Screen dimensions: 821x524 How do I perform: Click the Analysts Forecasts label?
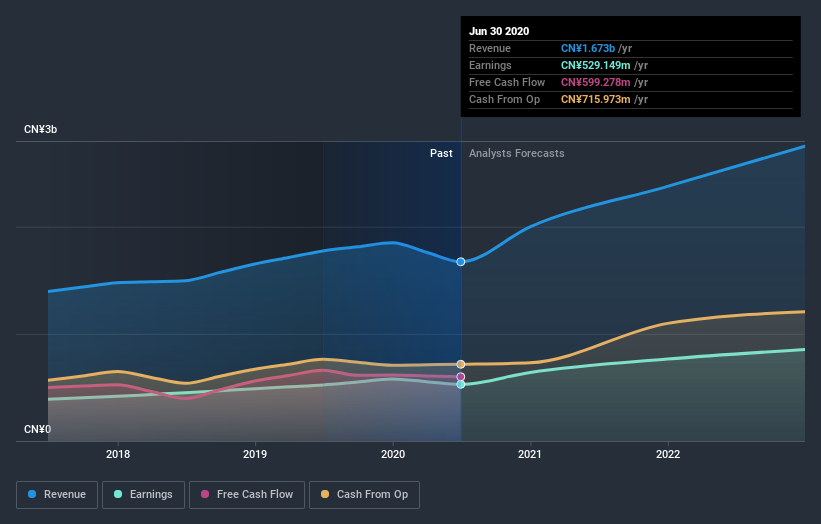click(516, 153)
